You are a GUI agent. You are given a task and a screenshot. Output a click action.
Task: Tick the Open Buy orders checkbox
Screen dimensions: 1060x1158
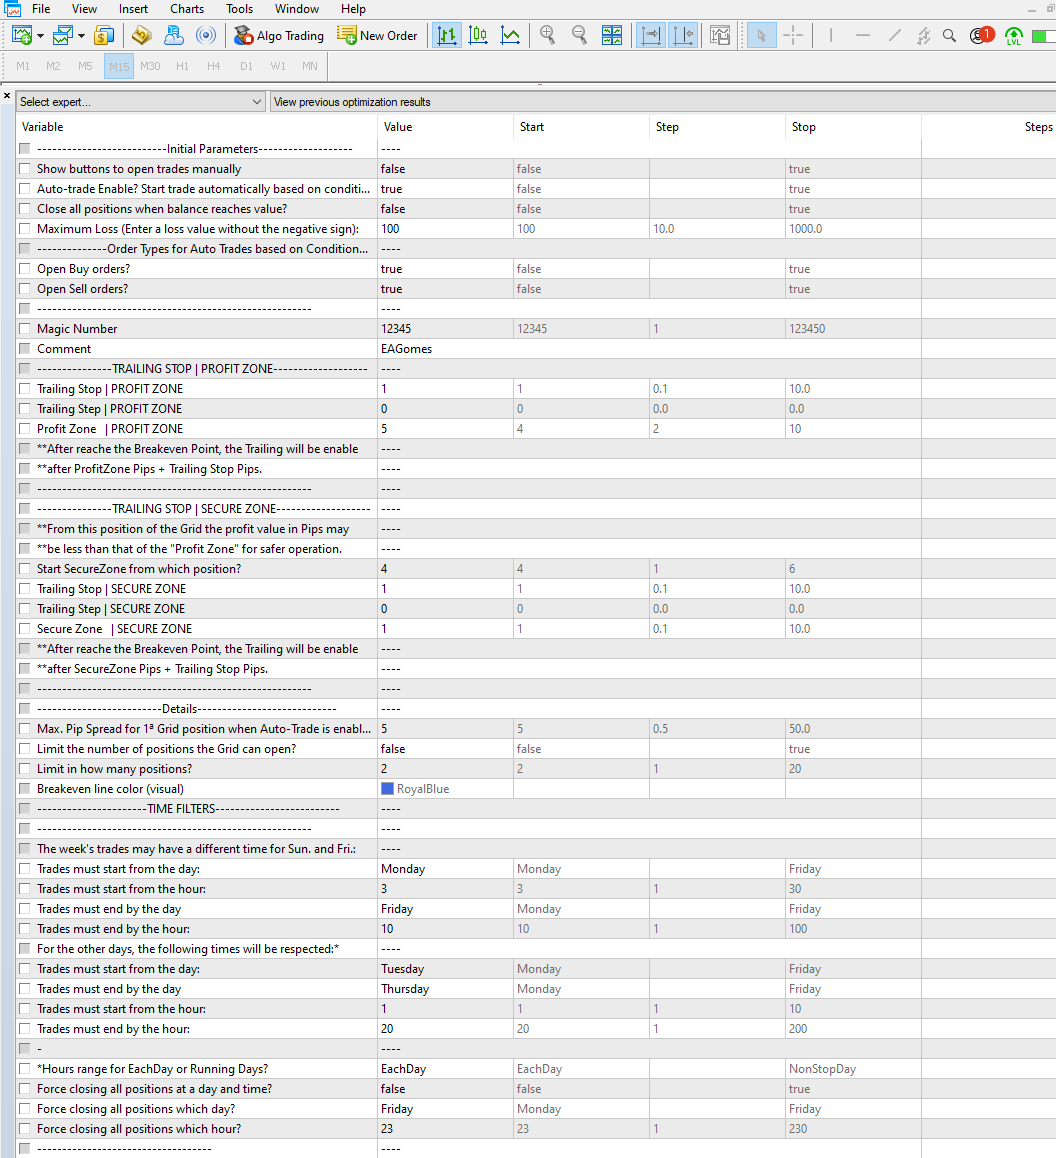pos(25,269)
